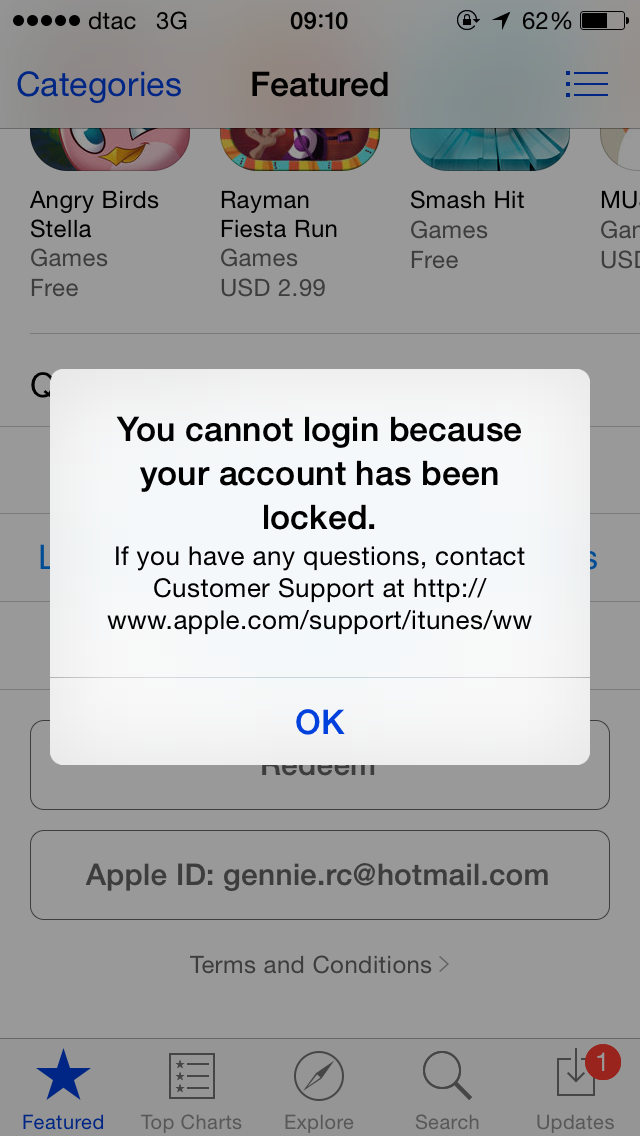
Task: Tap the battery indicator in status bar
Action: (604, 21)
